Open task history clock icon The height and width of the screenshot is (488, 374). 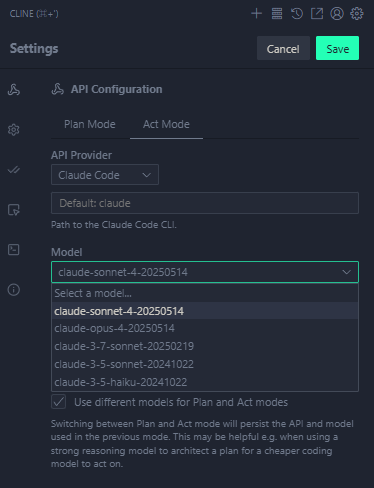click(x=297, y=14)
